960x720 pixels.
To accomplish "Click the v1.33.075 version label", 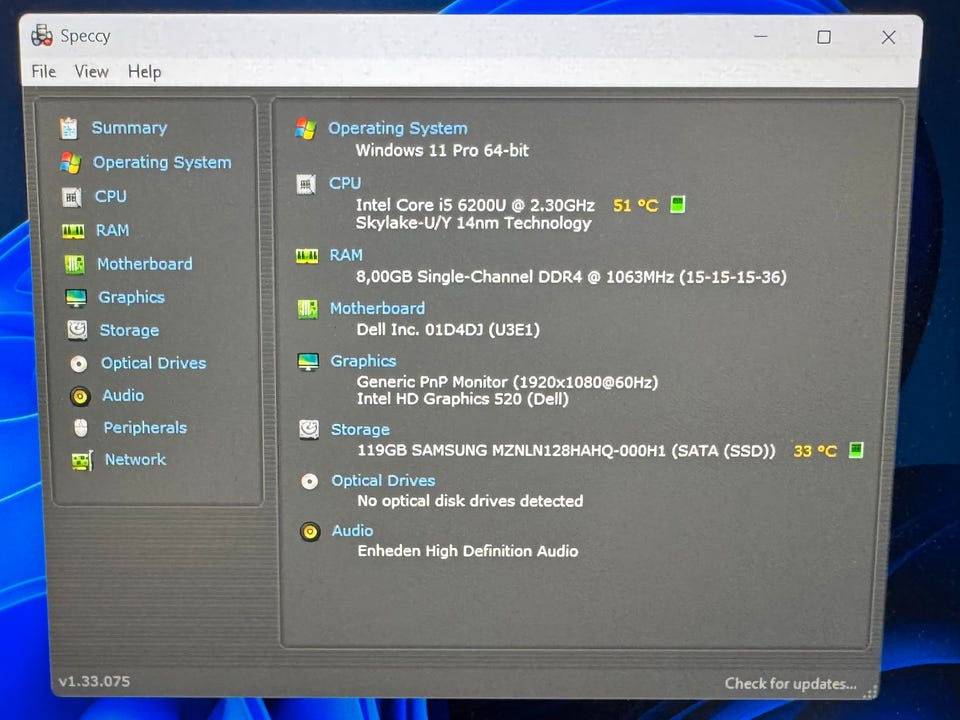I will (94, 681).
